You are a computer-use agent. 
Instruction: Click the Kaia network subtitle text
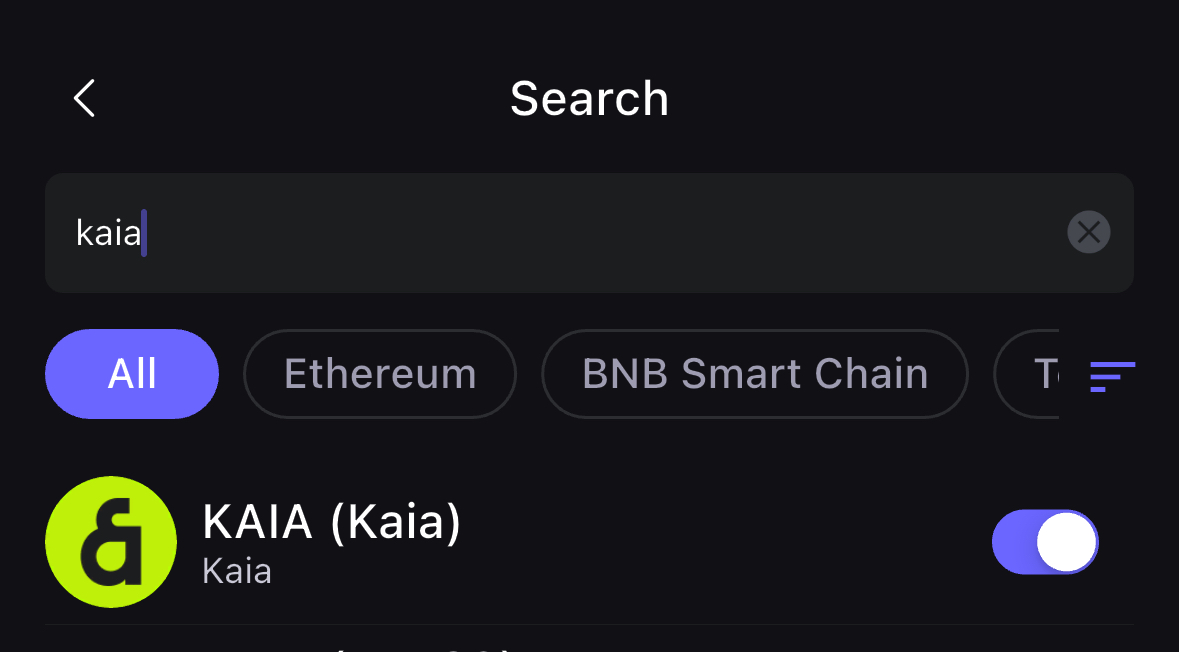(237, 572)
